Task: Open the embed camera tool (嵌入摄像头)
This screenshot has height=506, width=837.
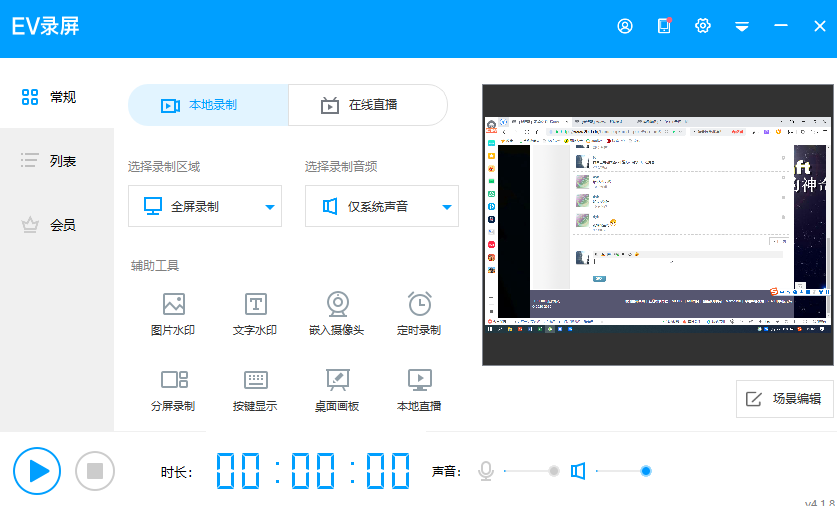Action: (337, 314)
